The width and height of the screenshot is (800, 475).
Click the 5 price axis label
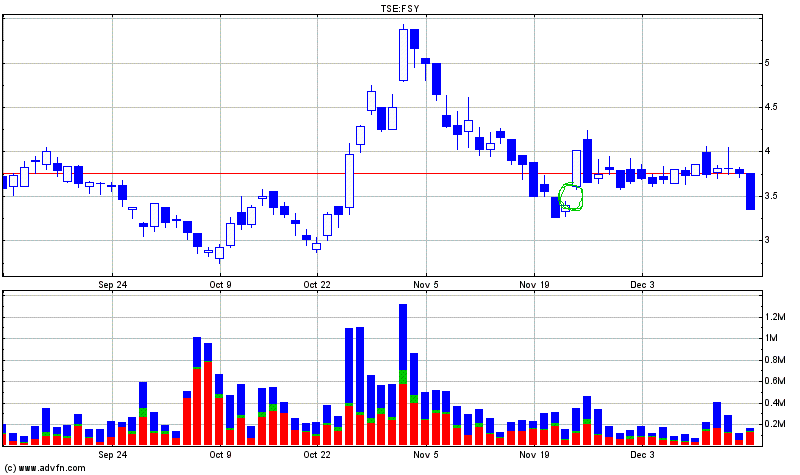[x=767, y=63]
